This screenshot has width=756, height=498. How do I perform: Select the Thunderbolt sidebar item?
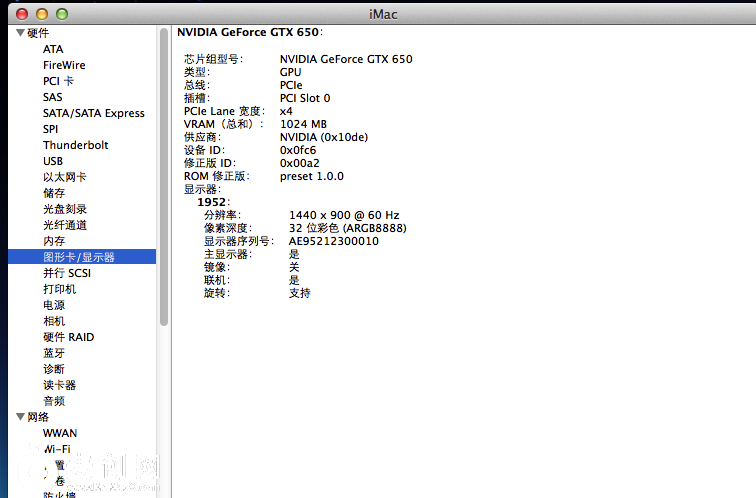(75, 145)
